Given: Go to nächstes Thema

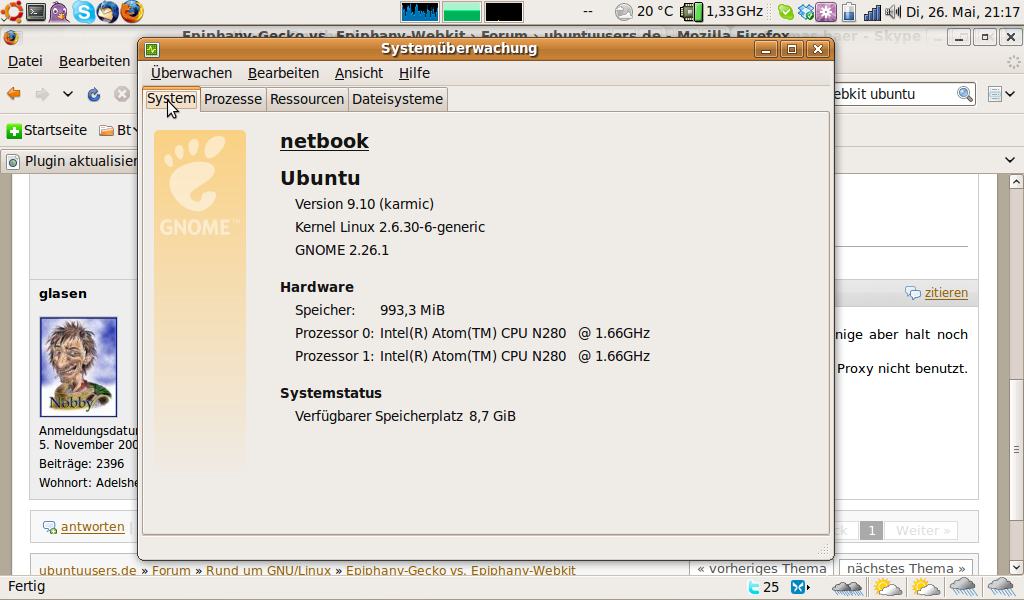Looking at the screenshot, I should pyautogui.click(x=906, y=568).
